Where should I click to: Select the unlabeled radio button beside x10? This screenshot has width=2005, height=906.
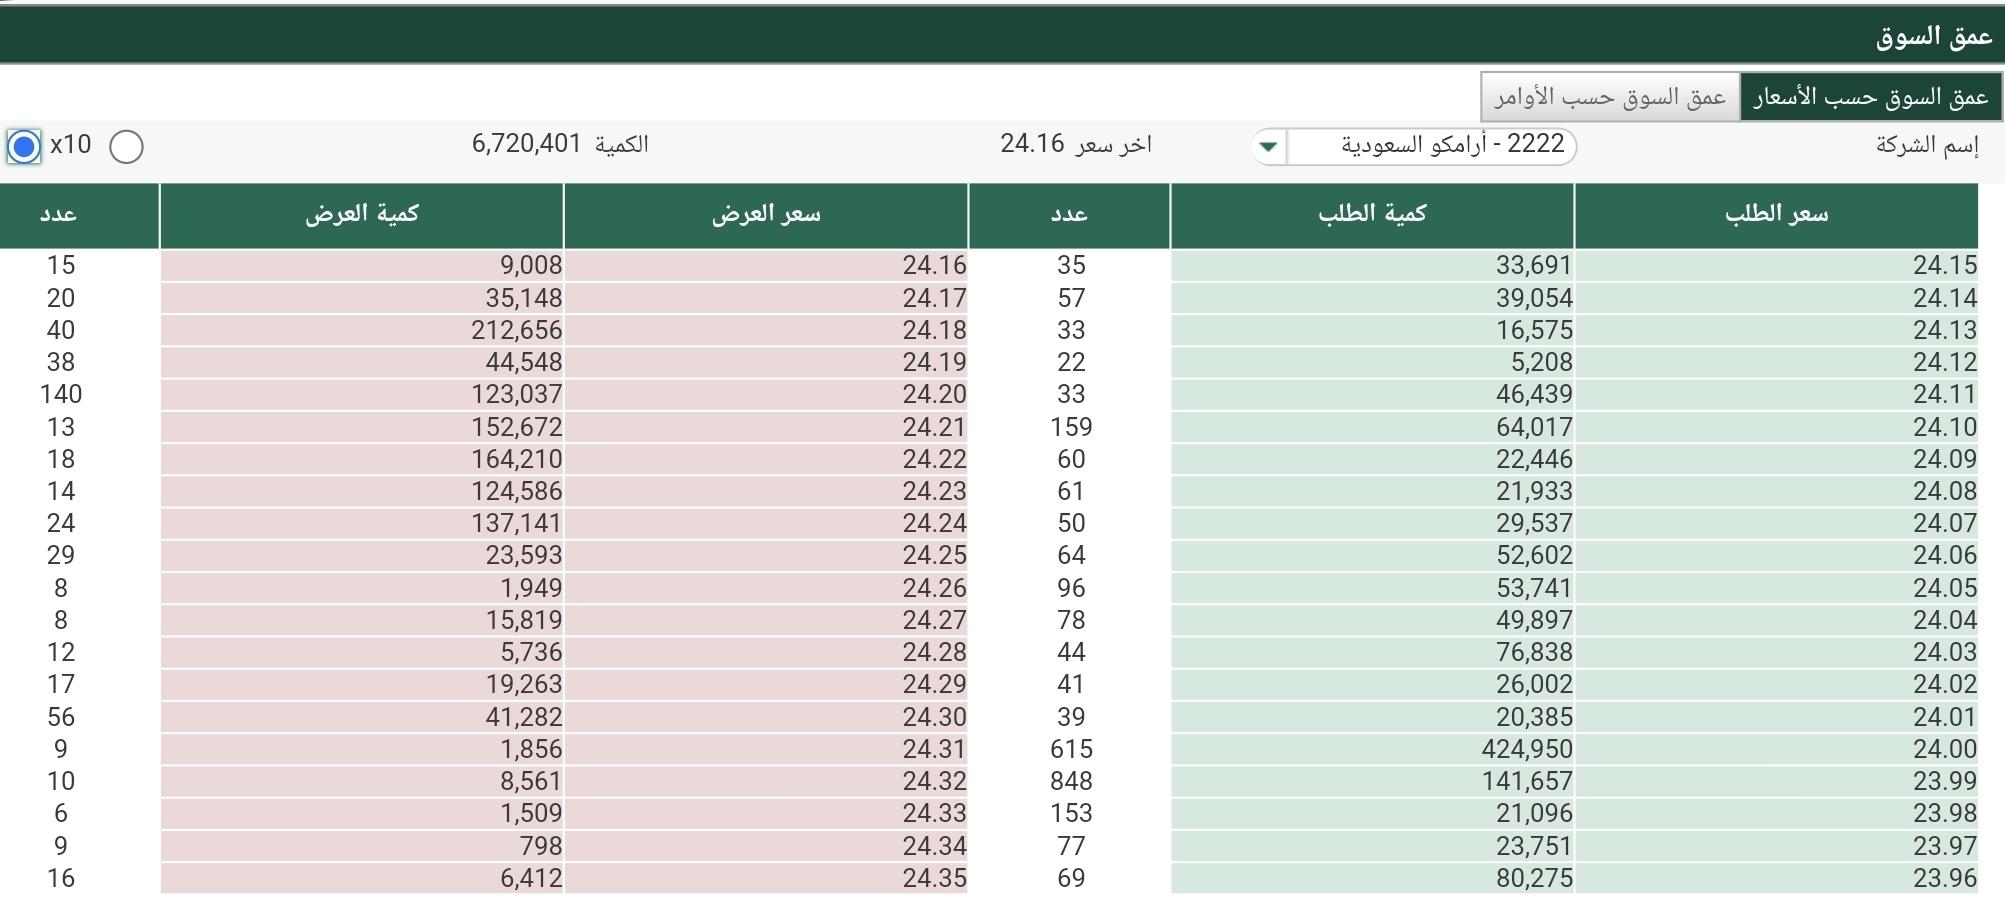coord(126,147)
